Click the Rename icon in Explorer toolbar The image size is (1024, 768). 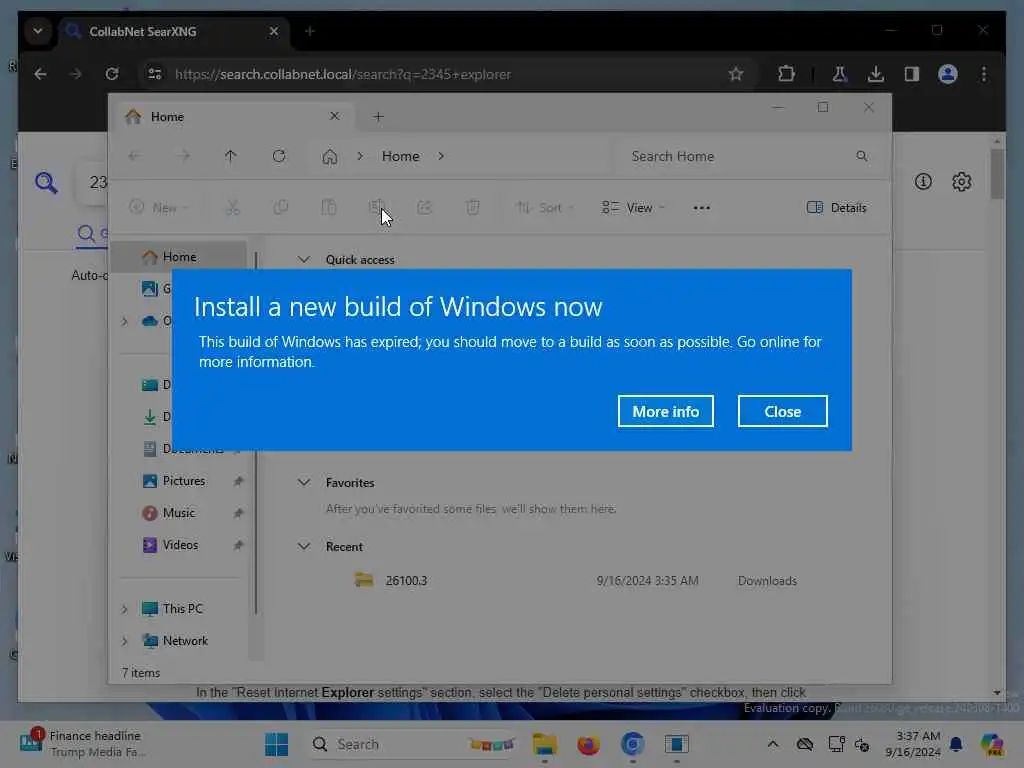pos(376,208)
